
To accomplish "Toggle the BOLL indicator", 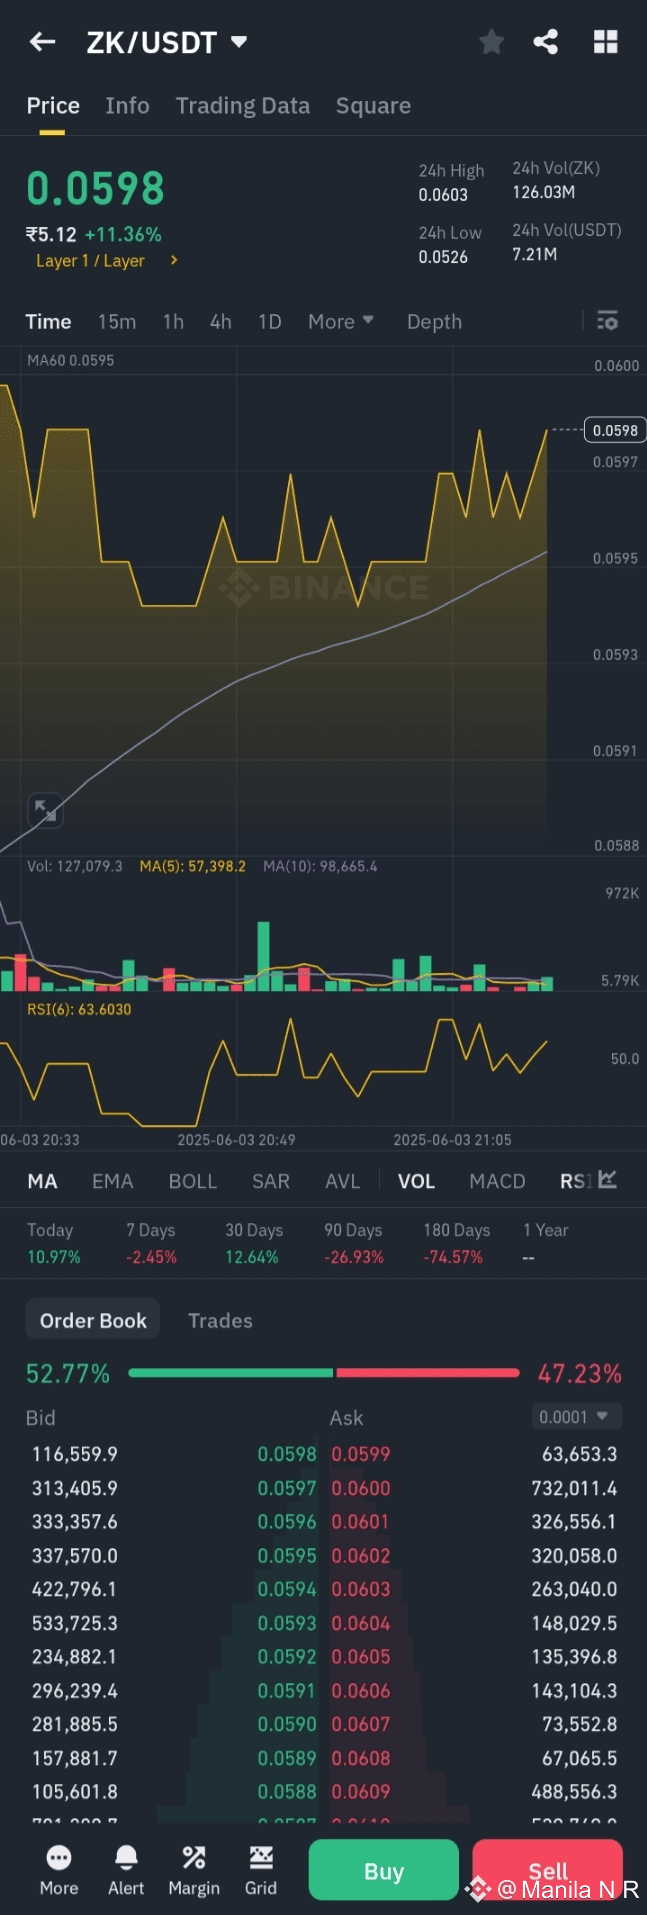I will point(193,1181).
